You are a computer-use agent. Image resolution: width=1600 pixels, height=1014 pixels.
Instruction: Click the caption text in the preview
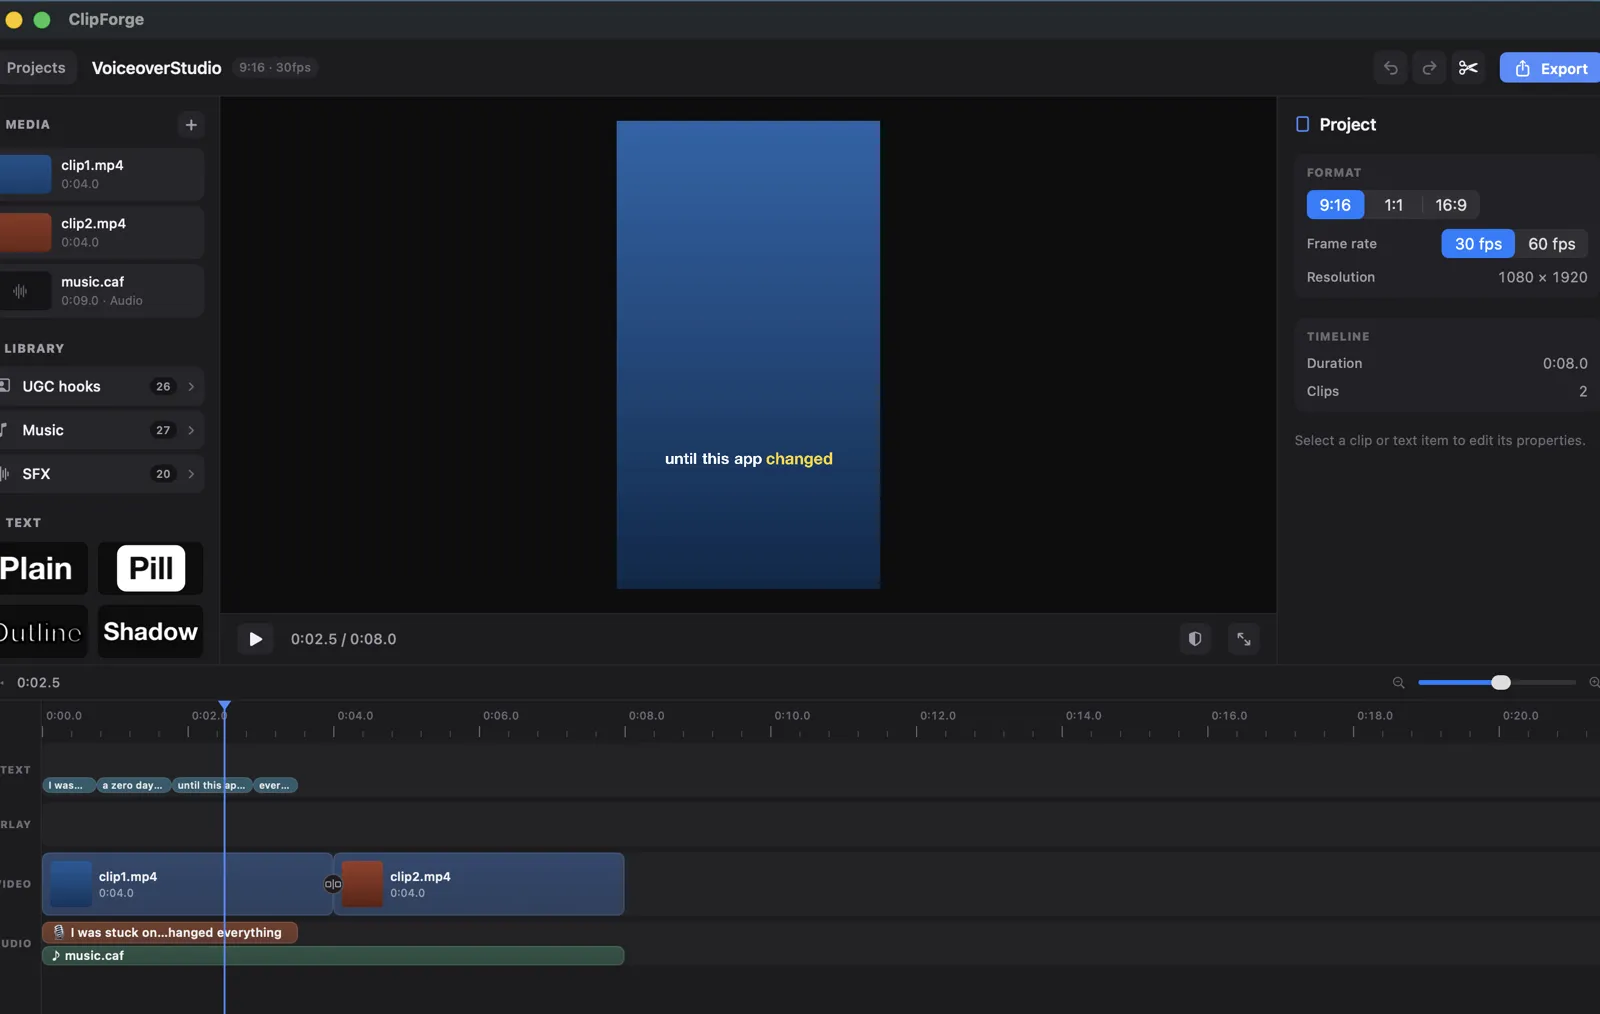(748, 459)
